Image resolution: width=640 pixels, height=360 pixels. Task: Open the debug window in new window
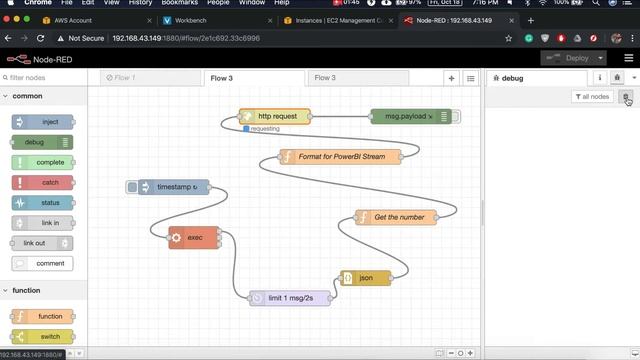[x=635, y=353]
